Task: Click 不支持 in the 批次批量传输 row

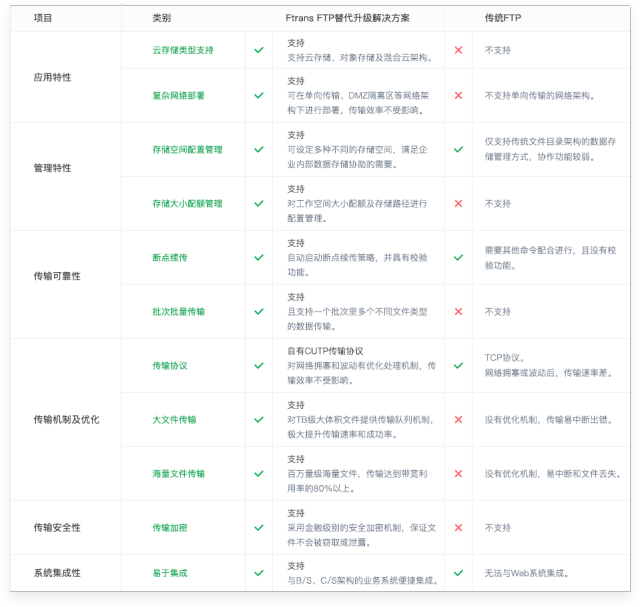Action: [x=498, y=311]
